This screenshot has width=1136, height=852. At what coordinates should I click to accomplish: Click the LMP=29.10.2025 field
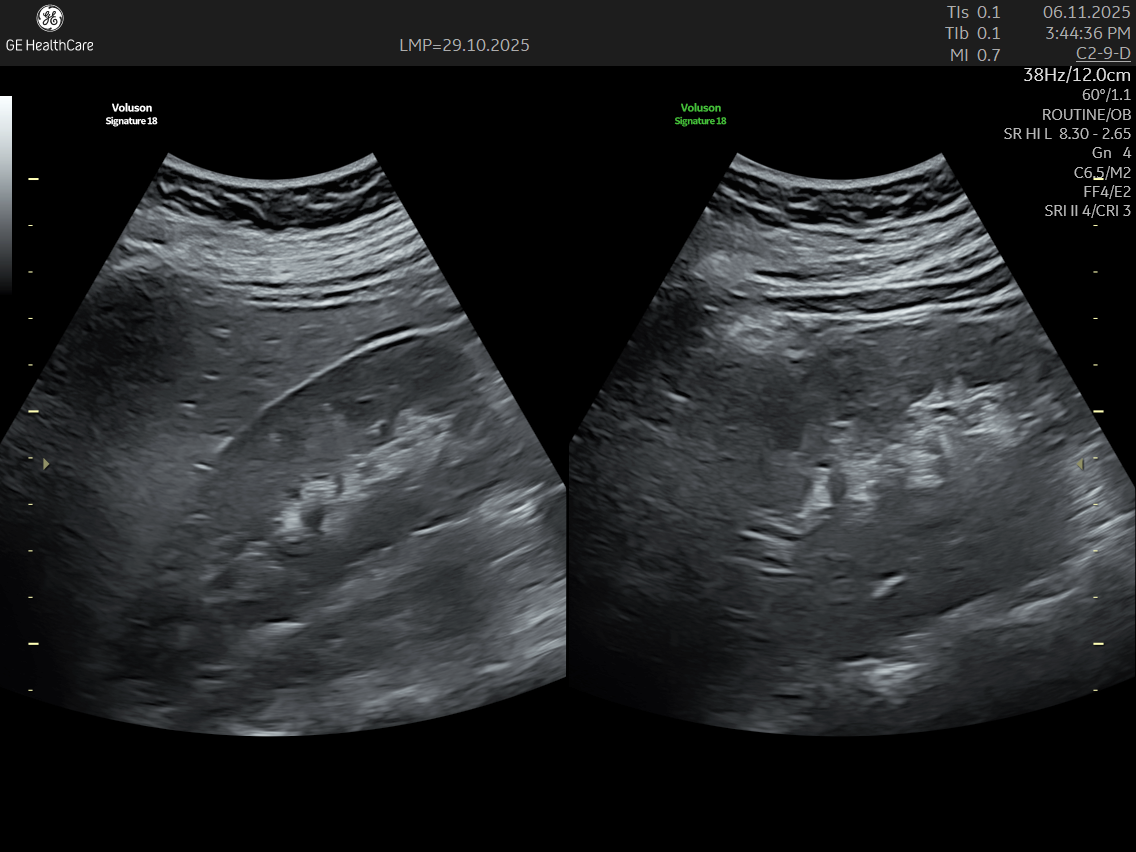click(464, 45)
